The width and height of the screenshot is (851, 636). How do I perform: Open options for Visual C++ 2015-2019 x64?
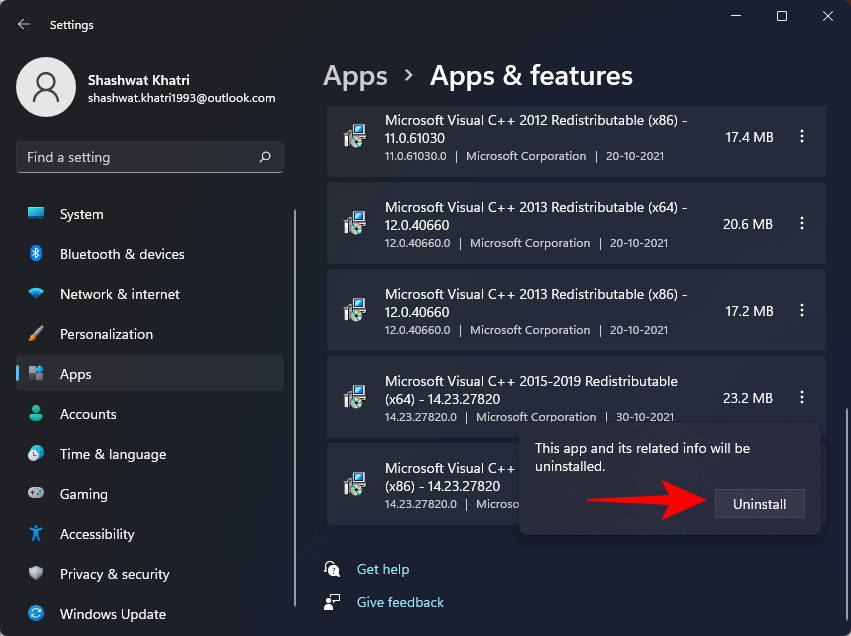[x=802, y=398]
